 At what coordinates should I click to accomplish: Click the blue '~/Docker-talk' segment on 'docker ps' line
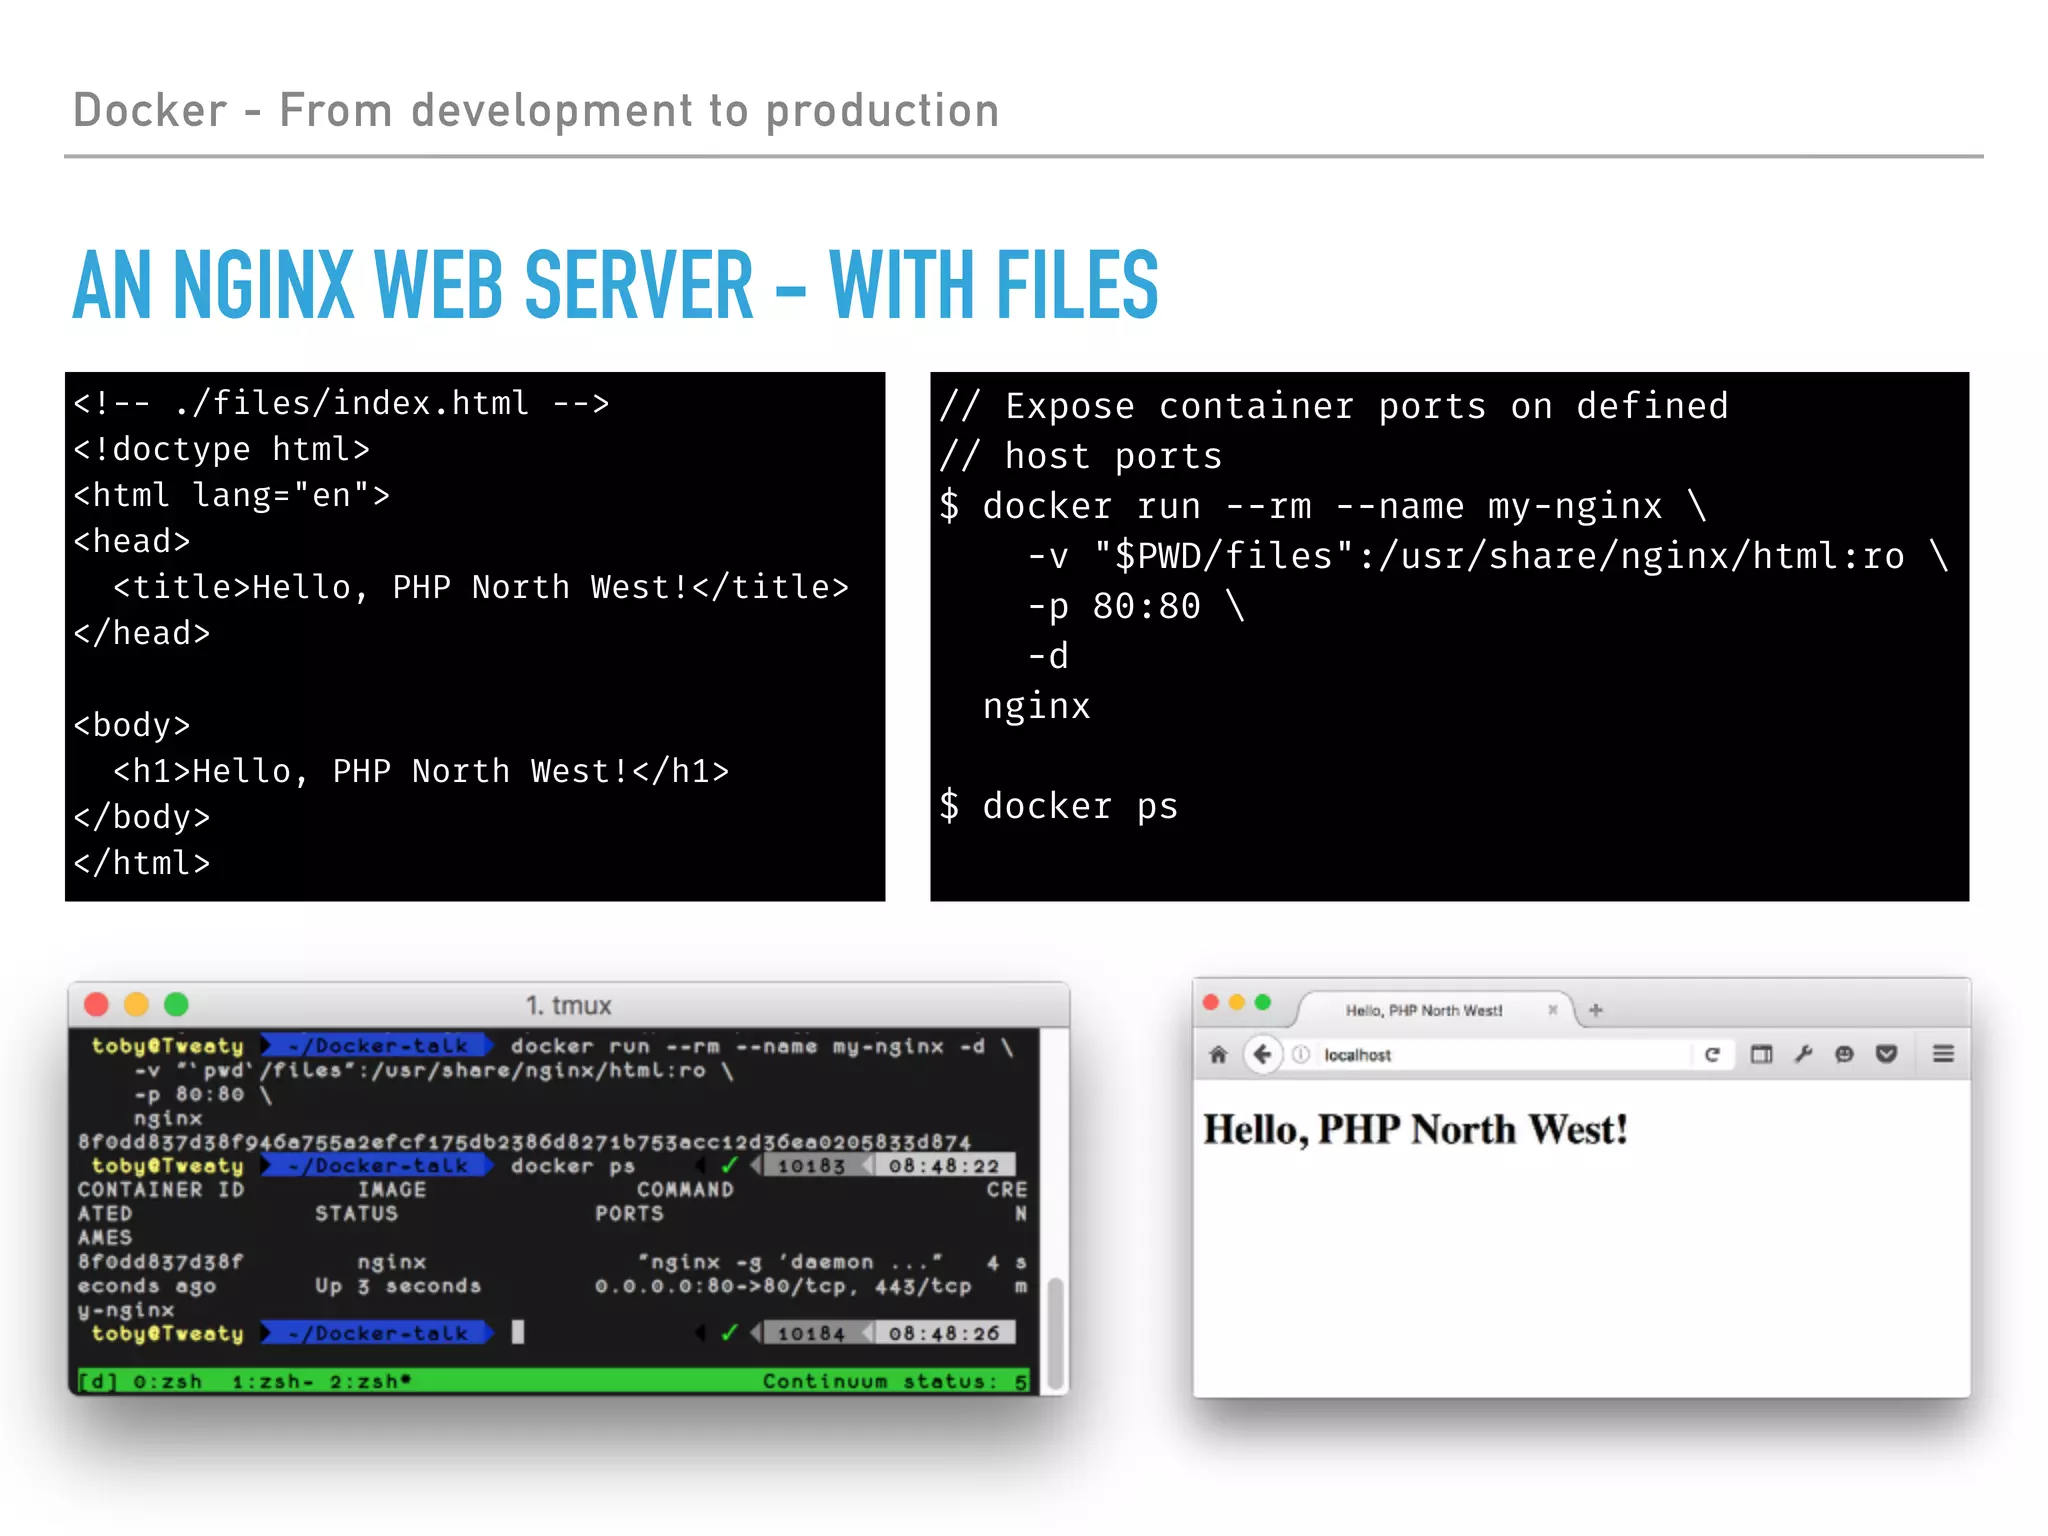378,1166
